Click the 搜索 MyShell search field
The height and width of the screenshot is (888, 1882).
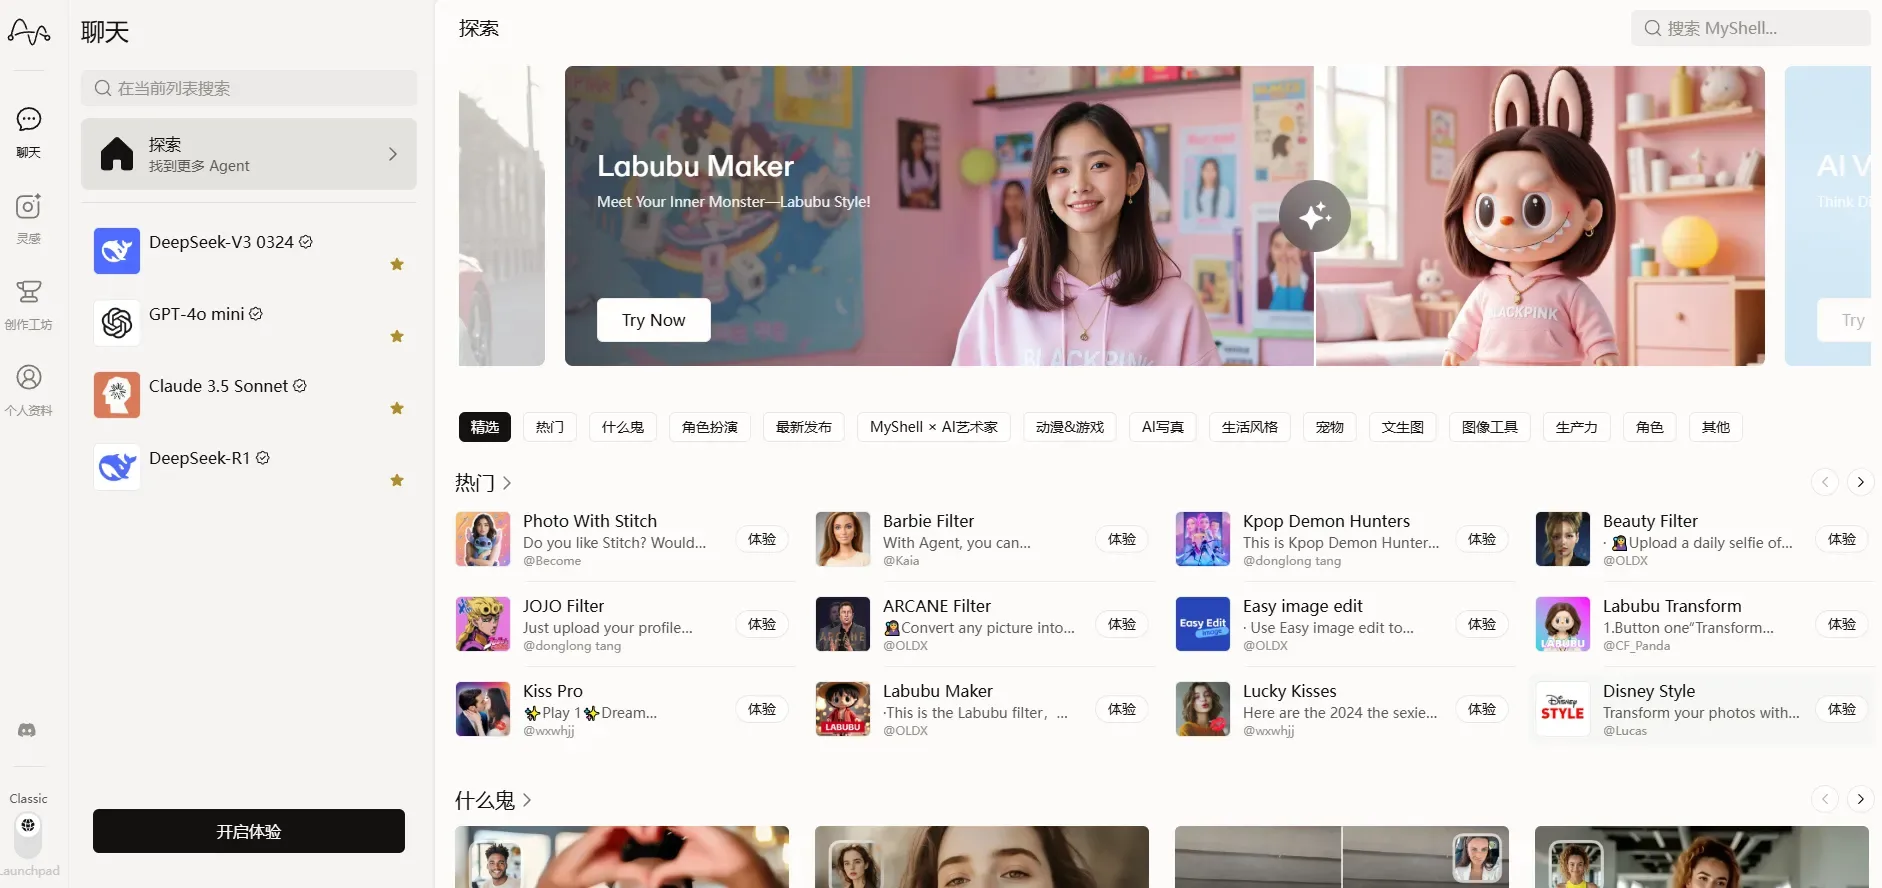click(1750, 28)
